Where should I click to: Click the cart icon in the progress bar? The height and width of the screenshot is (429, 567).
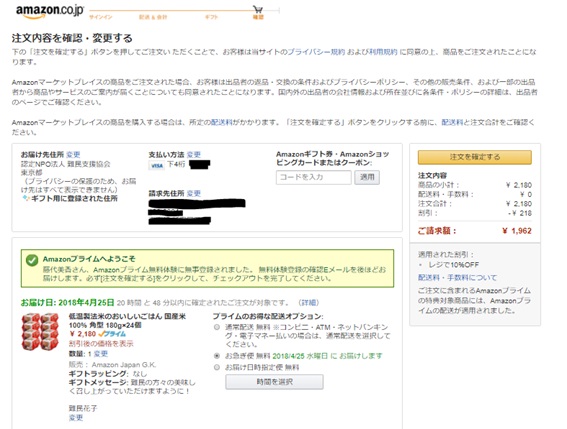(x=258, y=9)
